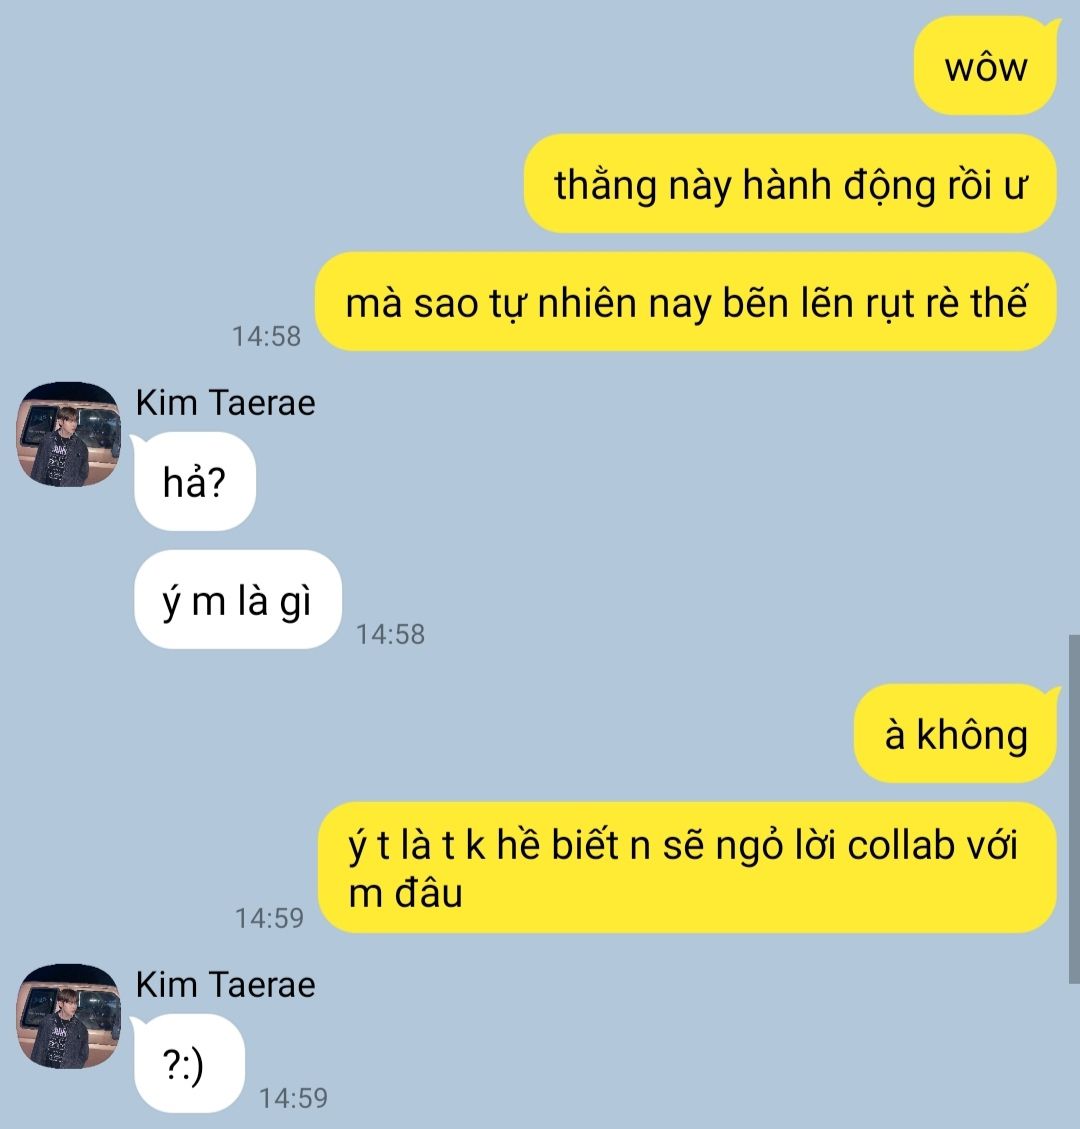Select the "thằng này hành động rồi ư" bubble
Viewport: 1080px width, 1129px height.
[790, 184]
